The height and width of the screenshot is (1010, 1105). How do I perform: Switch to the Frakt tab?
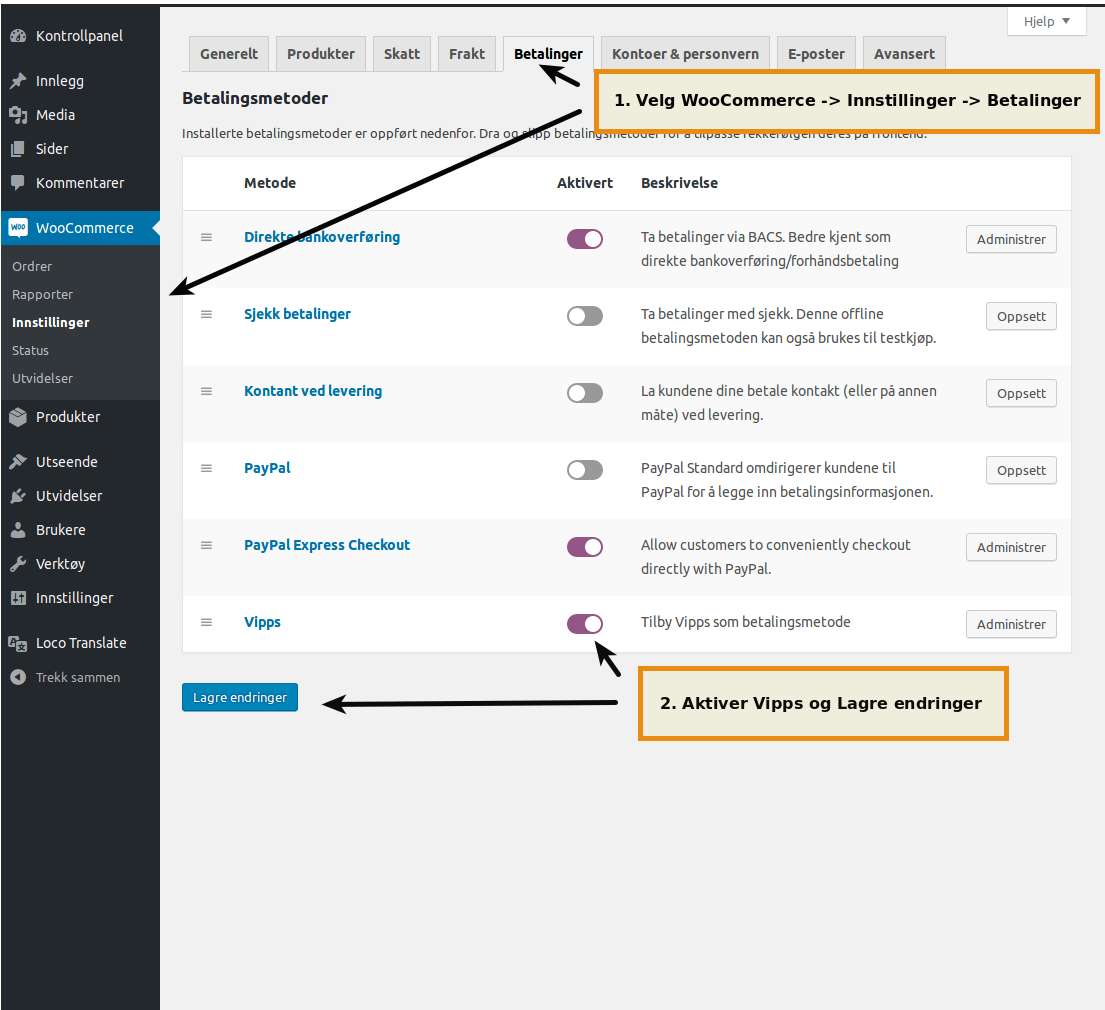pos(467,54)
